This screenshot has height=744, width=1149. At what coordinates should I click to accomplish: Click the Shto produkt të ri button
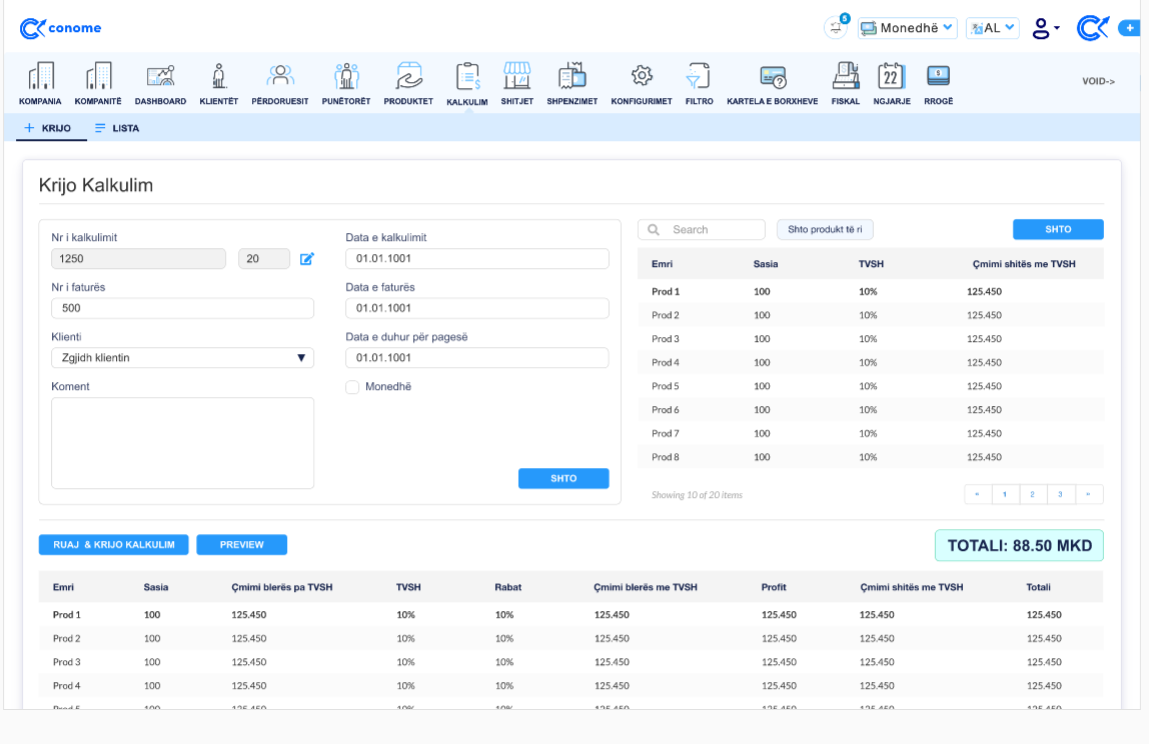824,230
